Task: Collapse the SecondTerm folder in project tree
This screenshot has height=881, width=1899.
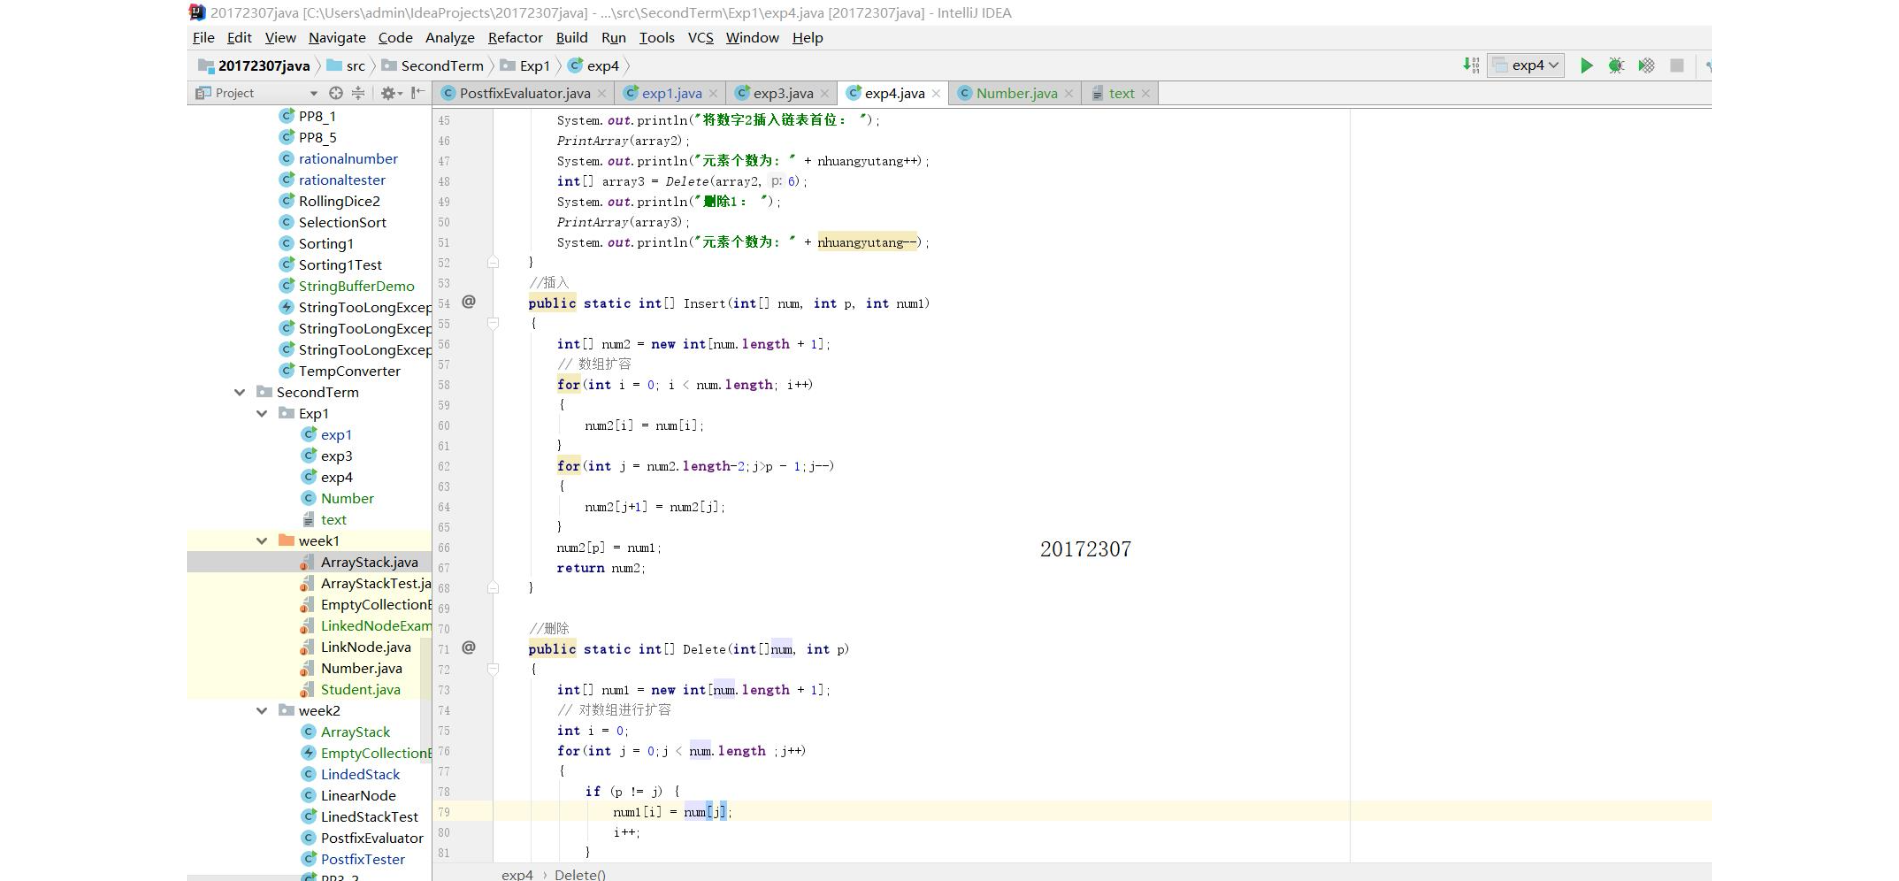Action: click(240, 392)
